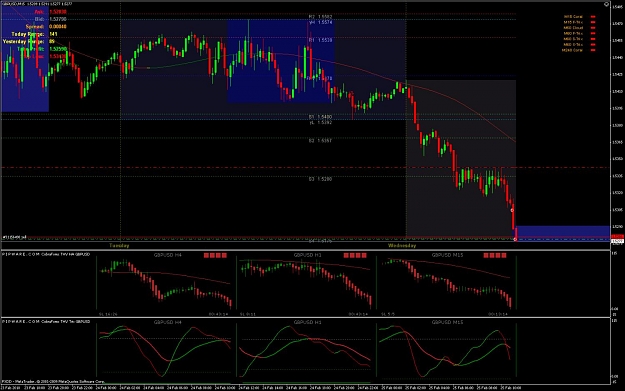Click the GBPUSD M15 title in the candle sub-window
The image size is (625, 391).
click(x=447, y=255)
